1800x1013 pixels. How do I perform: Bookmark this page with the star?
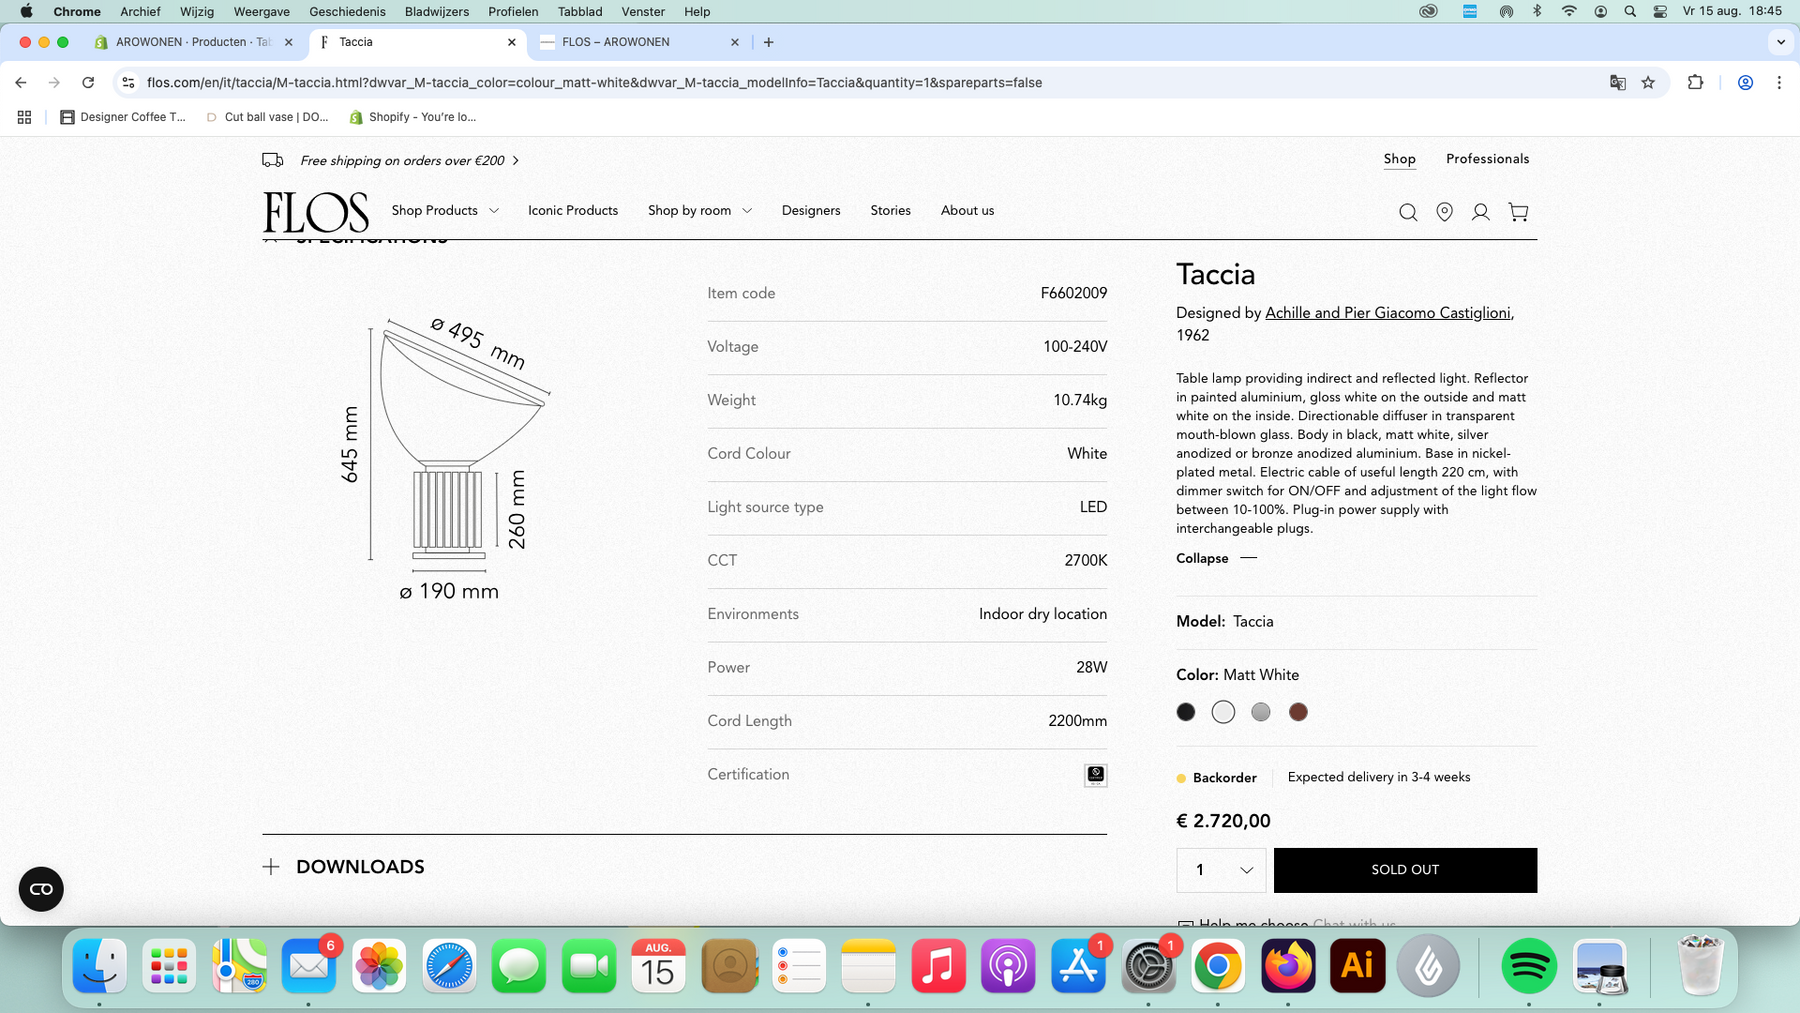[x=1648, y=83]
